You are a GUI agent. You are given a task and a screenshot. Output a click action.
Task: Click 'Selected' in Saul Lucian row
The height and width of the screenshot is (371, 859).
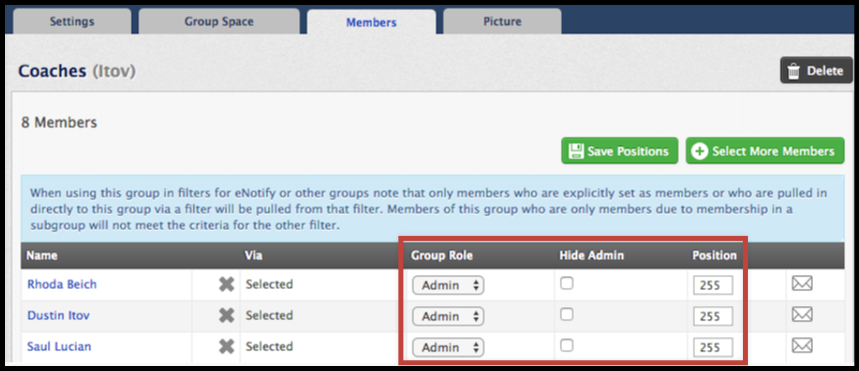coord(269,346)
